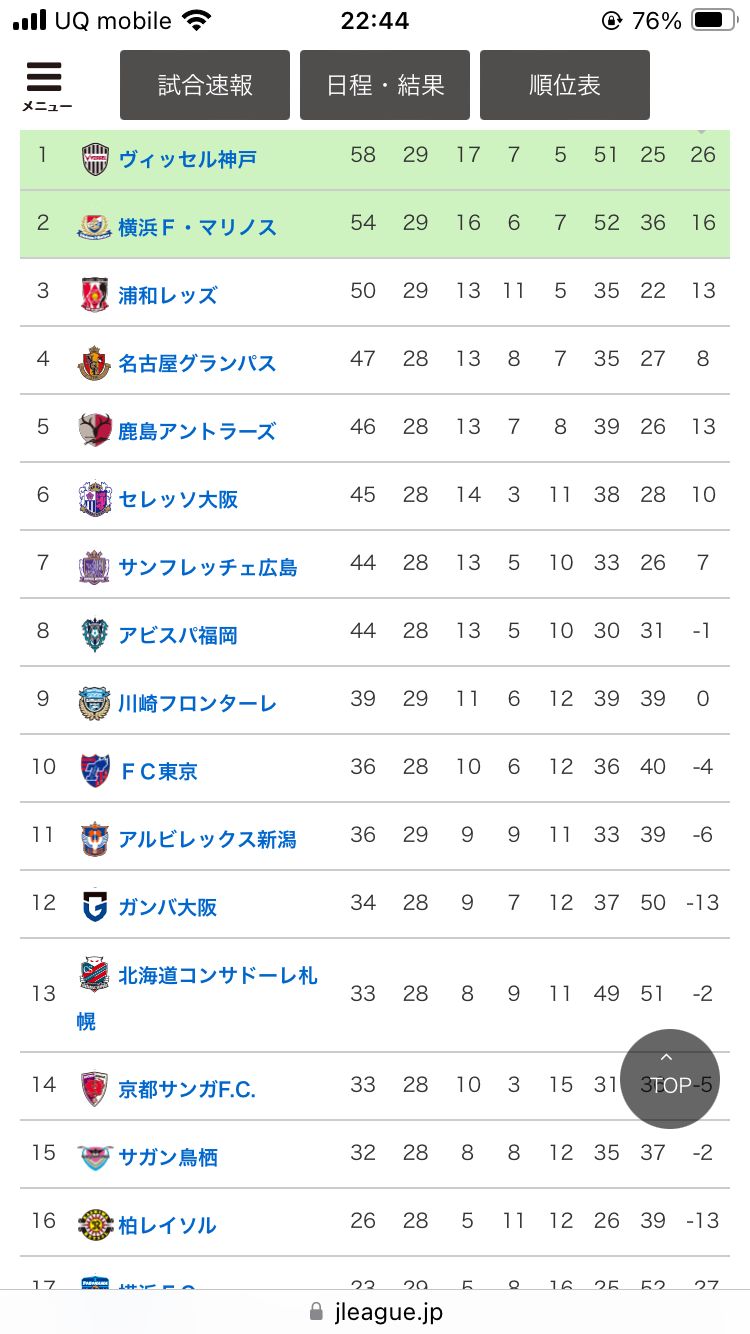Tap the Kawasaki Frontale emblem
750x1334 pixels.
pyautogui.click(x=95, y=703)
